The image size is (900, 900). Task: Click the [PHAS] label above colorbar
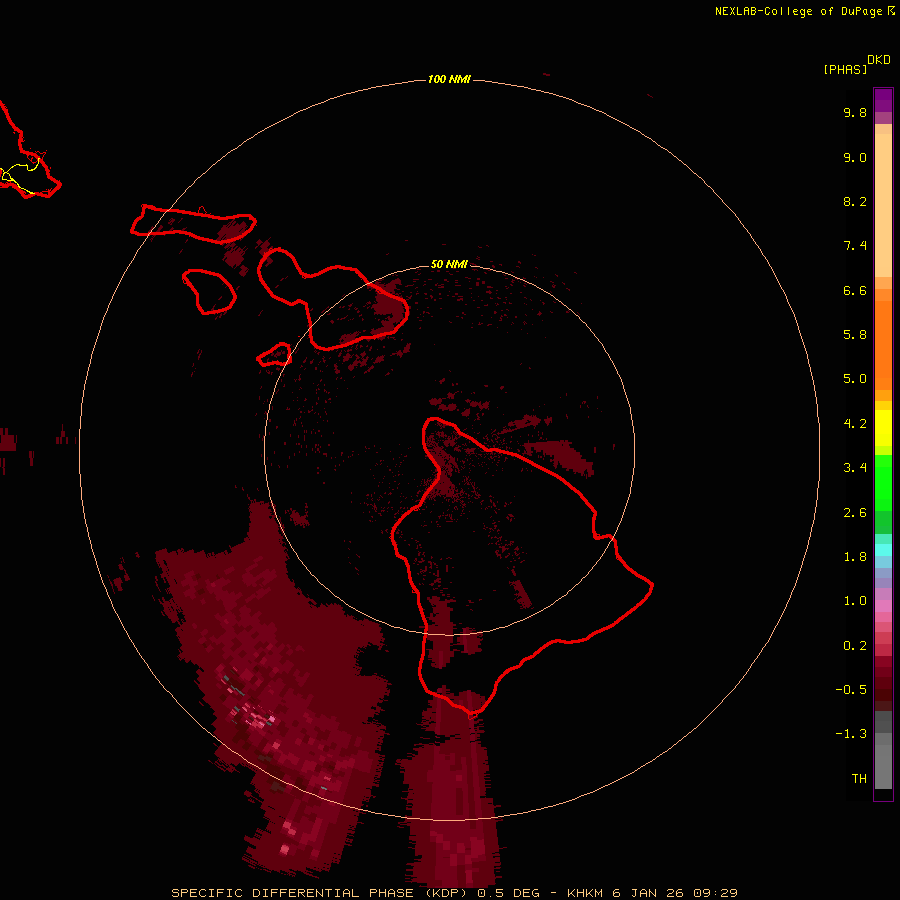coord(845,69)
